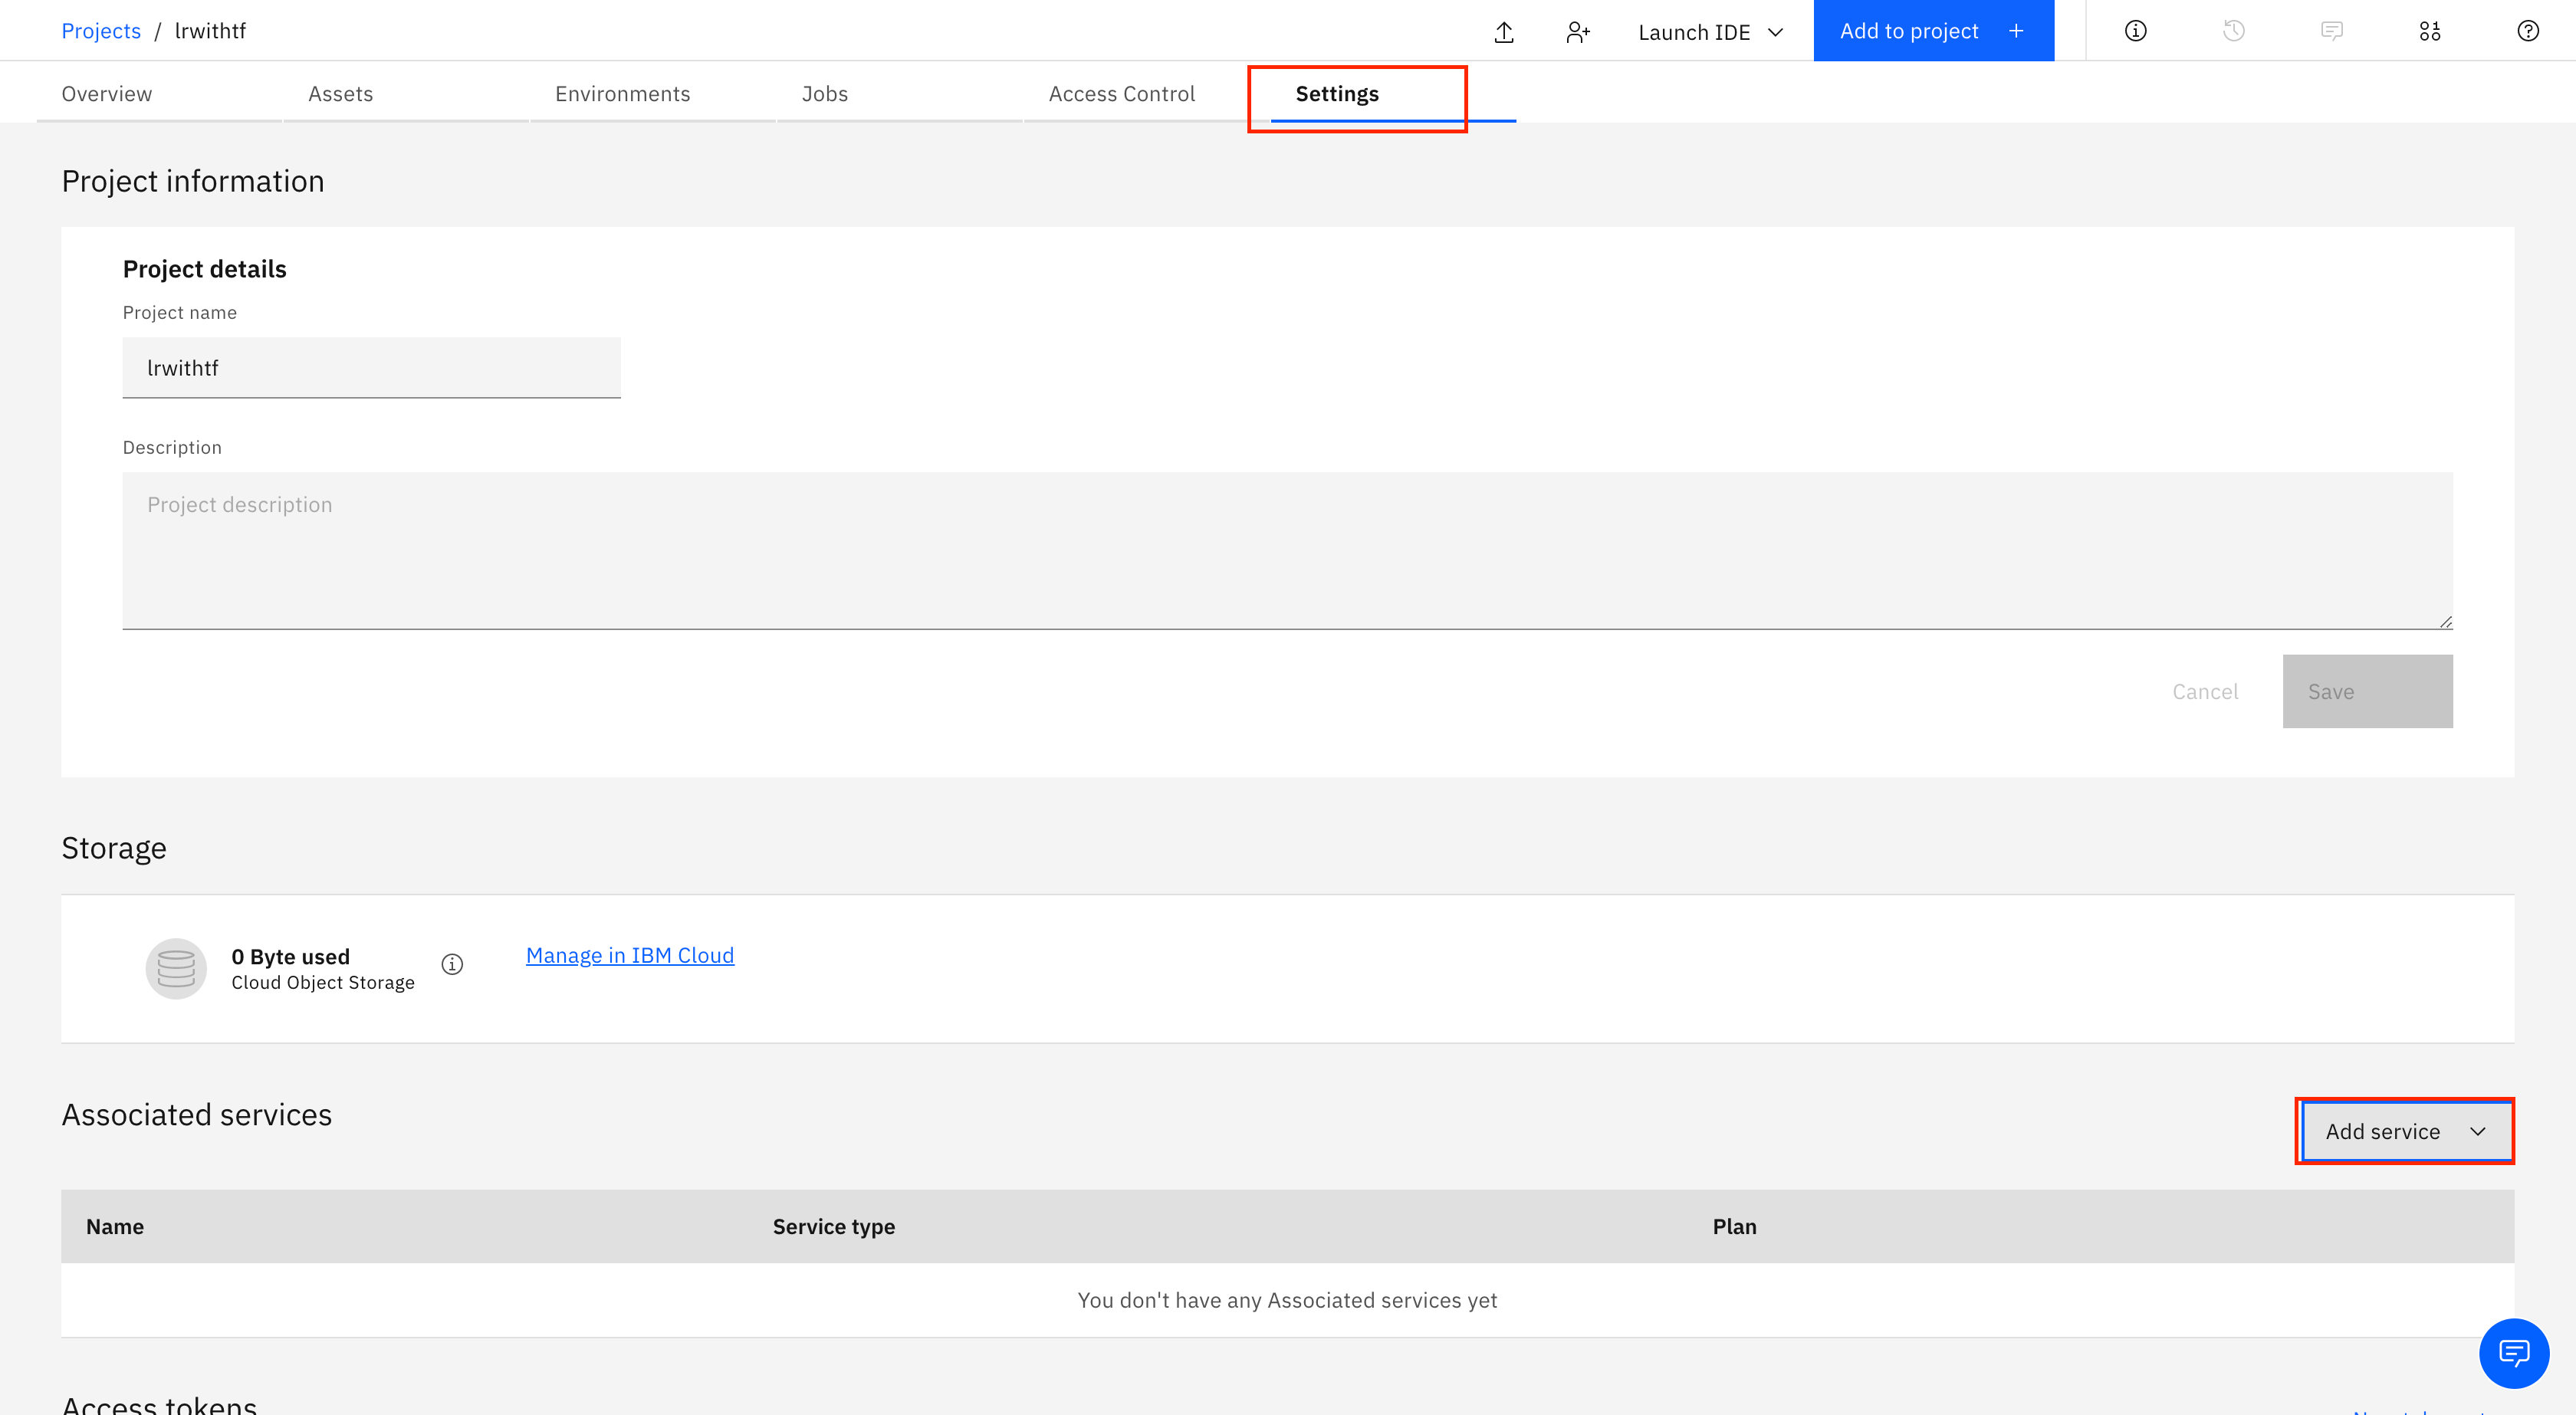Click the Project description text area
2576x1415 pixels.
coord(1287,551)
